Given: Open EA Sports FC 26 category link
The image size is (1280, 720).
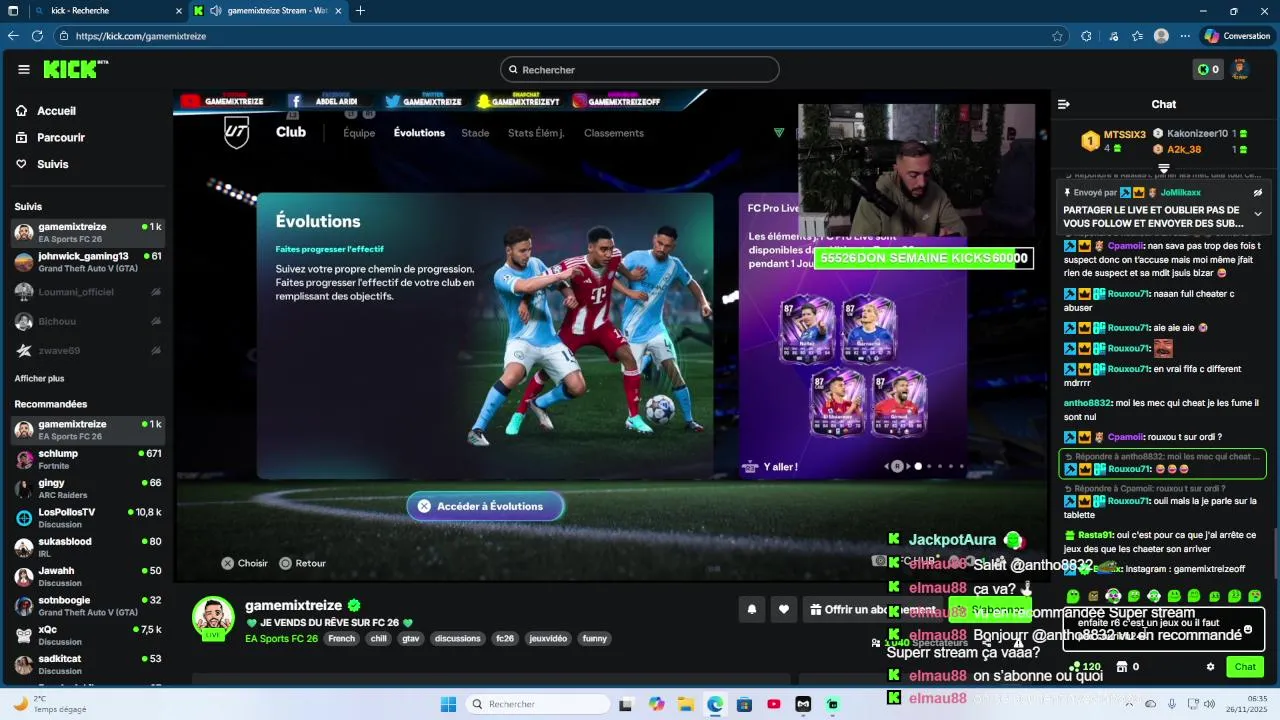Looking at the screenshot, I should coord(281,638).
